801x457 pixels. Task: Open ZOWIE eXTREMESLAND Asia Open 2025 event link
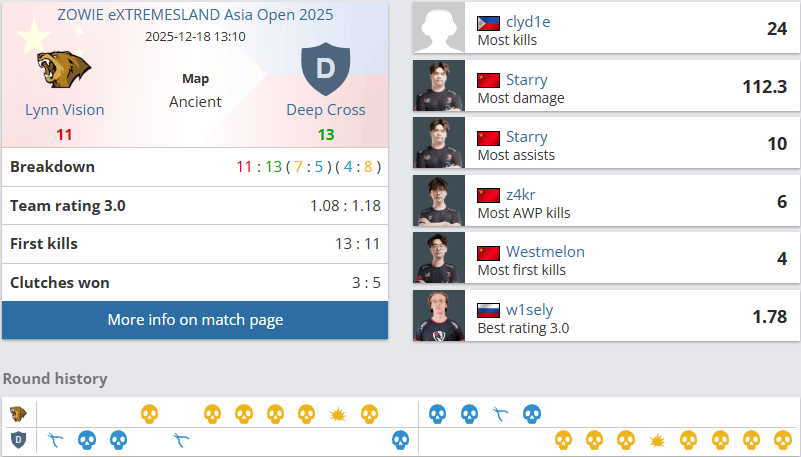point(195,15)
